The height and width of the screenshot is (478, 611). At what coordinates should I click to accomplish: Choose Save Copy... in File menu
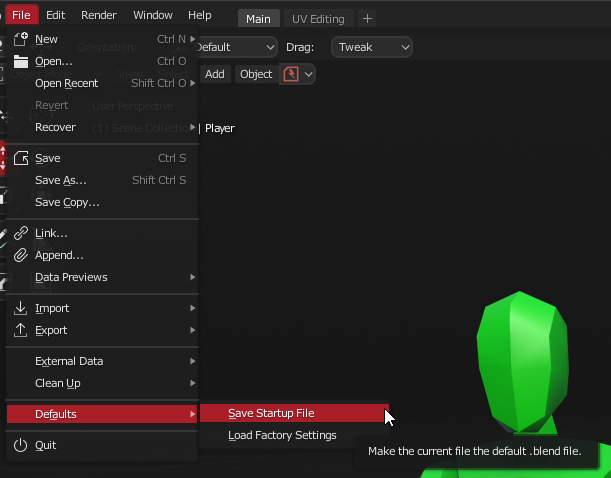tap(102, 202)
